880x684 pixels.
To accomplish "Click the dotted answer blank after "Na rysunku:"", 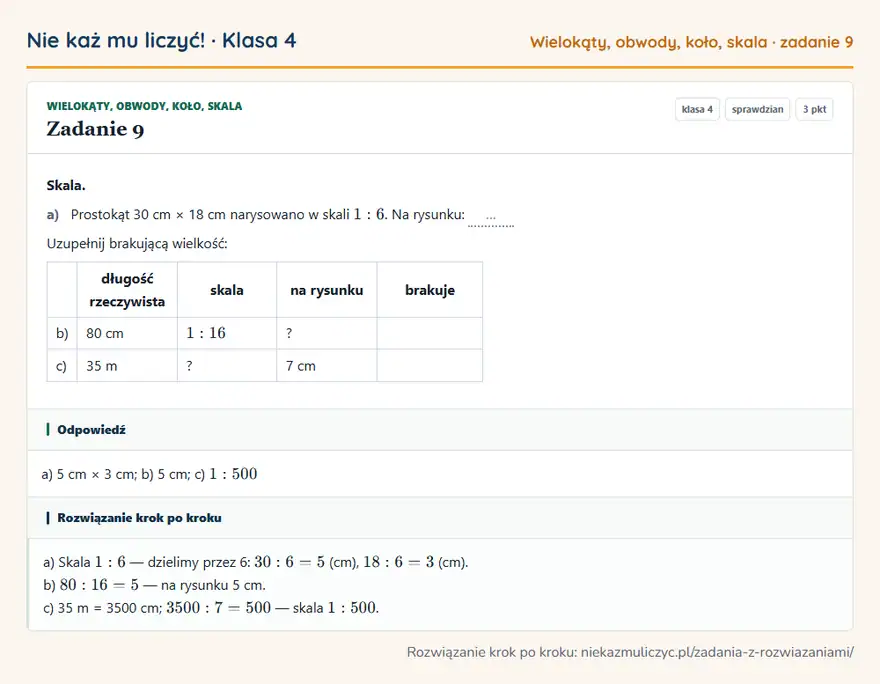I will click(491, 217).
